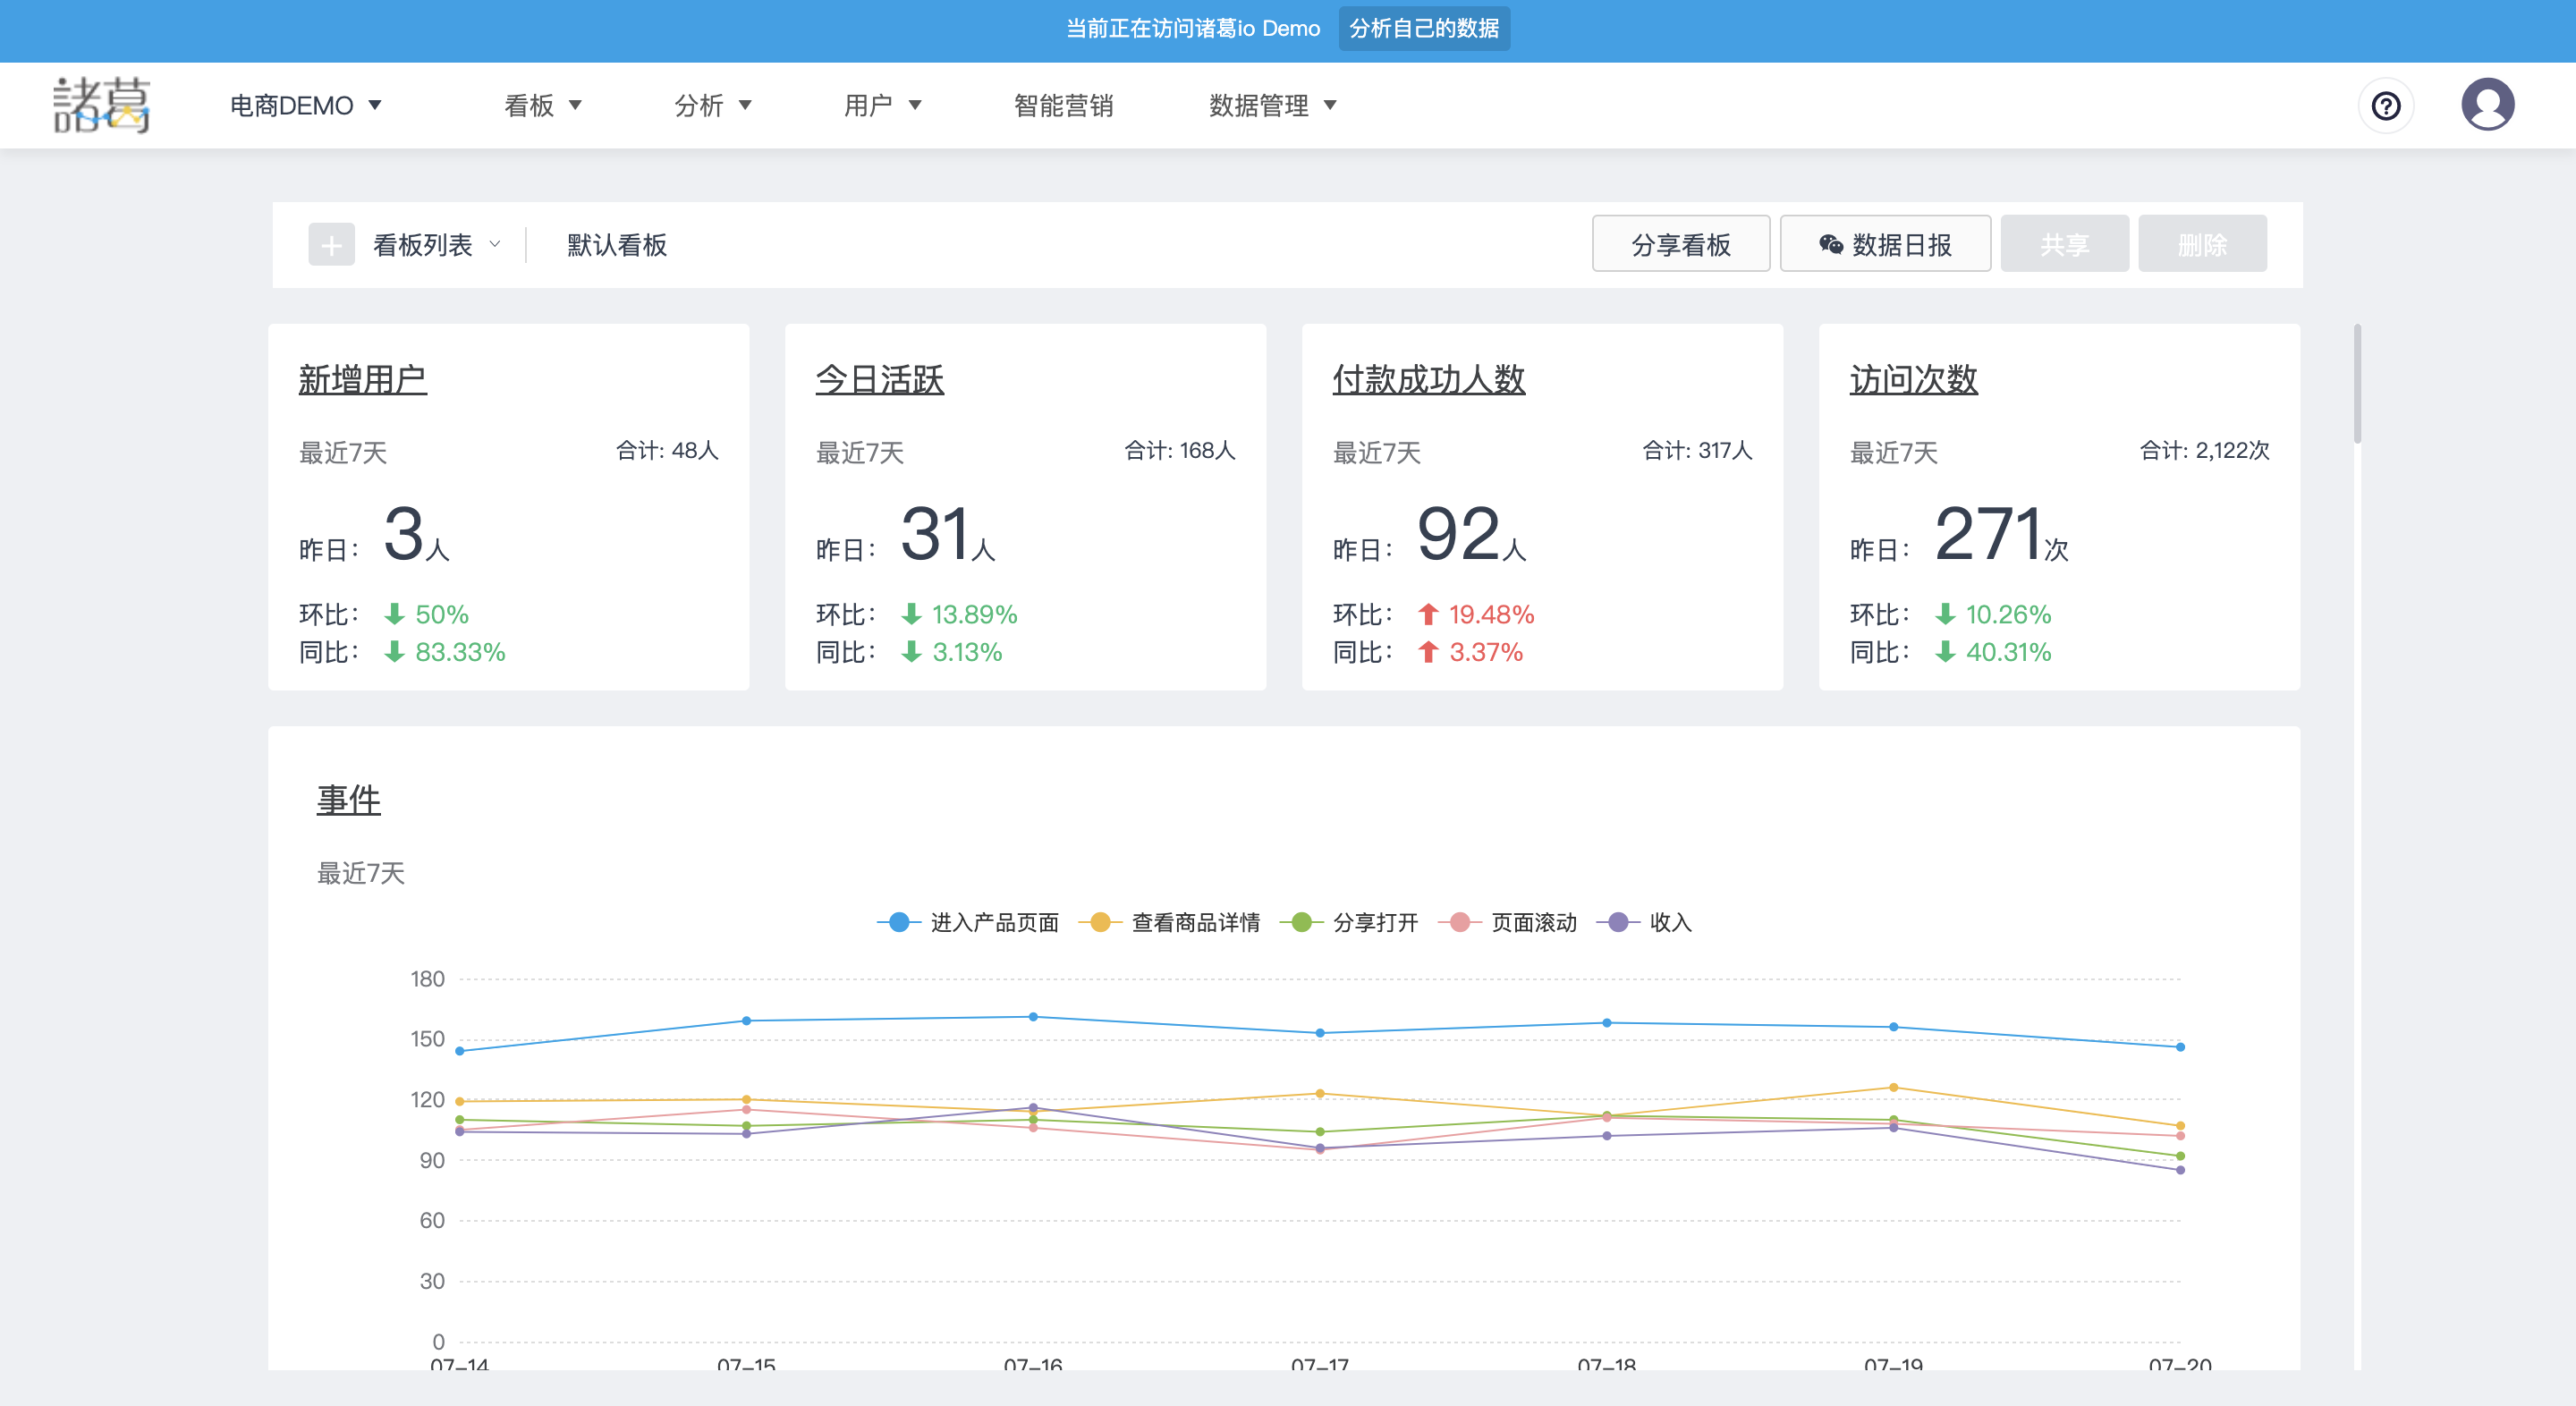Click the 进入产品页面 data point on 07-16
Viewport: 2576px width, 1406px height.
[1033, 1017]
